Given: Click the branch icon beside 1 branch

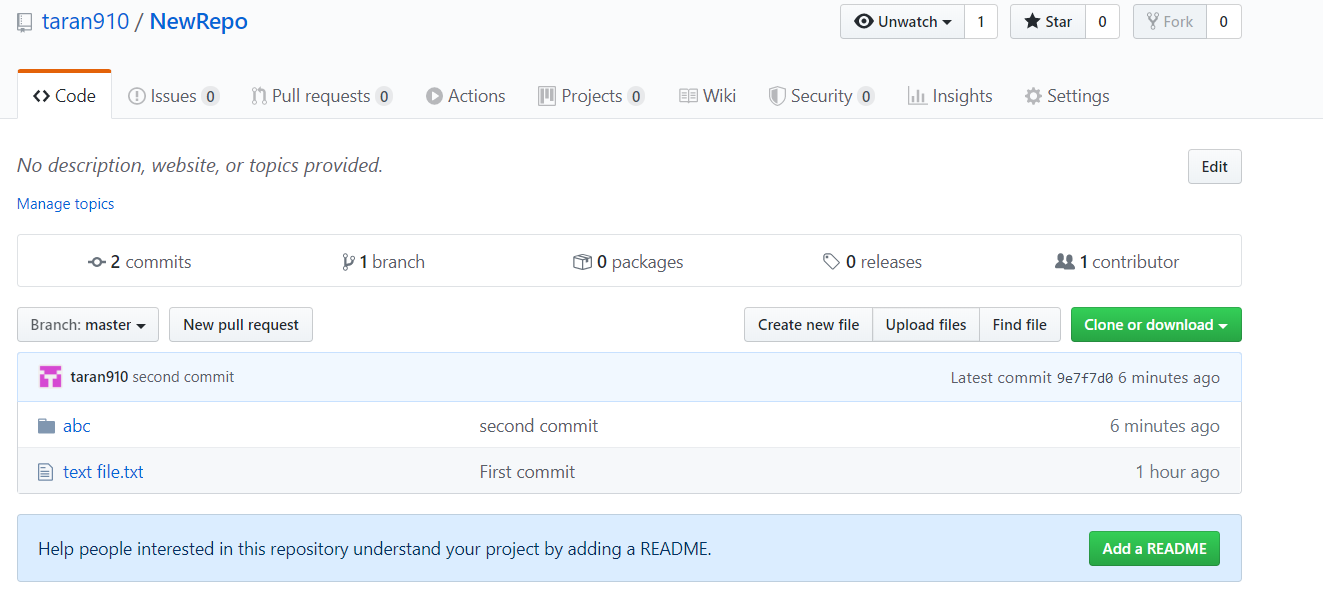Looking at the screenshot, I should (x=348, y=262).
